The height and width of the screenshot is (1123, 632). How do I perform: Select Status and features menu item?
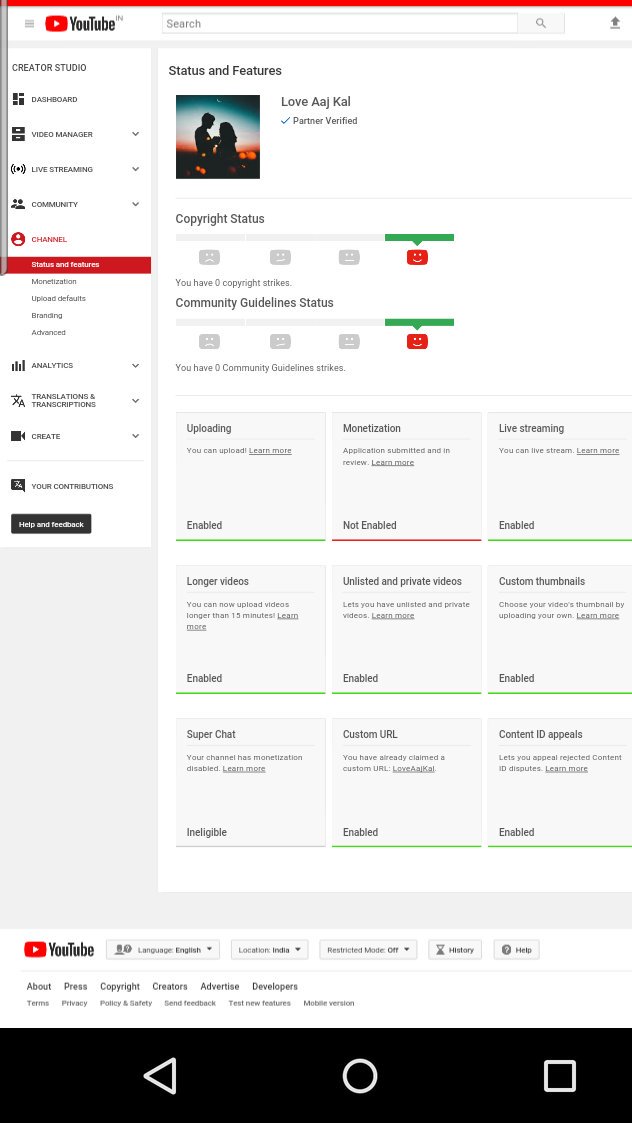coord(75,265)
